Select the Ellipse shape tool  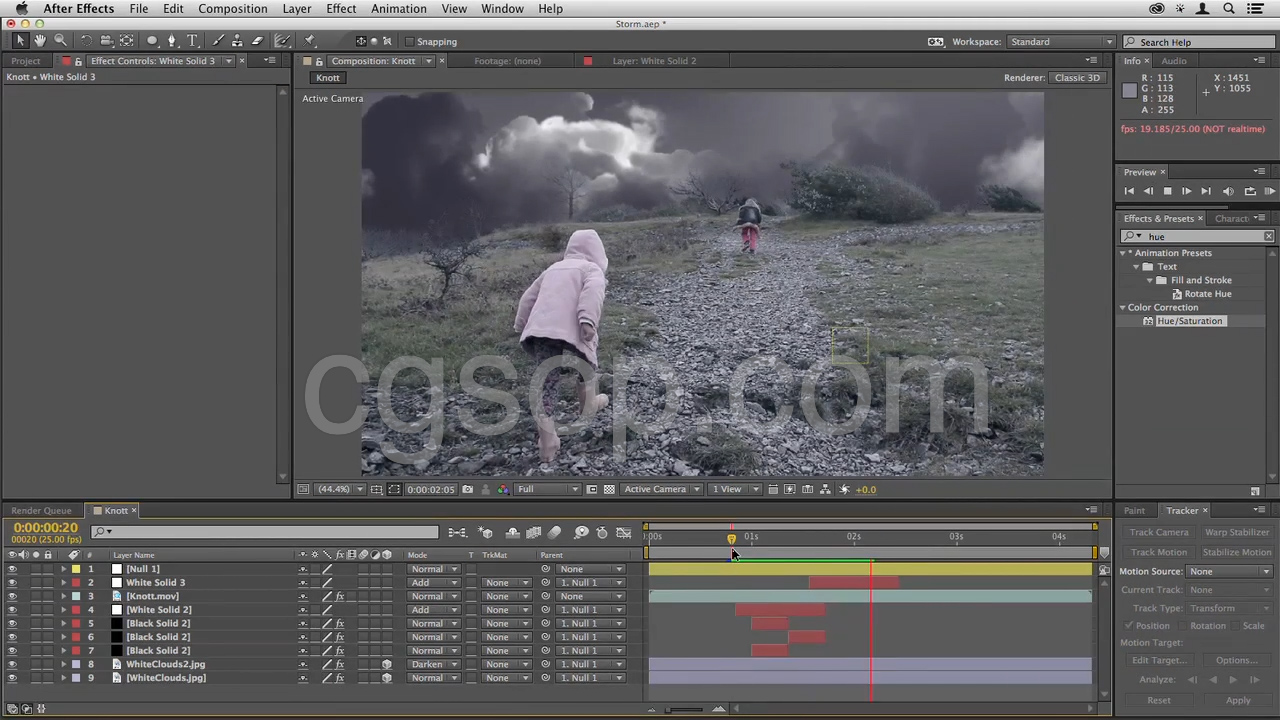point(152,41)
